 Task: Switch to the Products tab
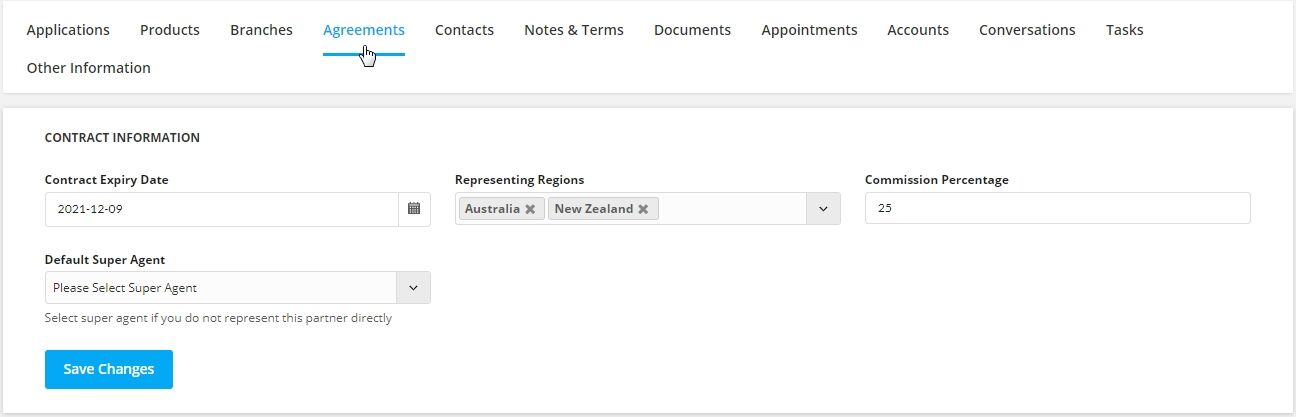(x=170, y=30)
